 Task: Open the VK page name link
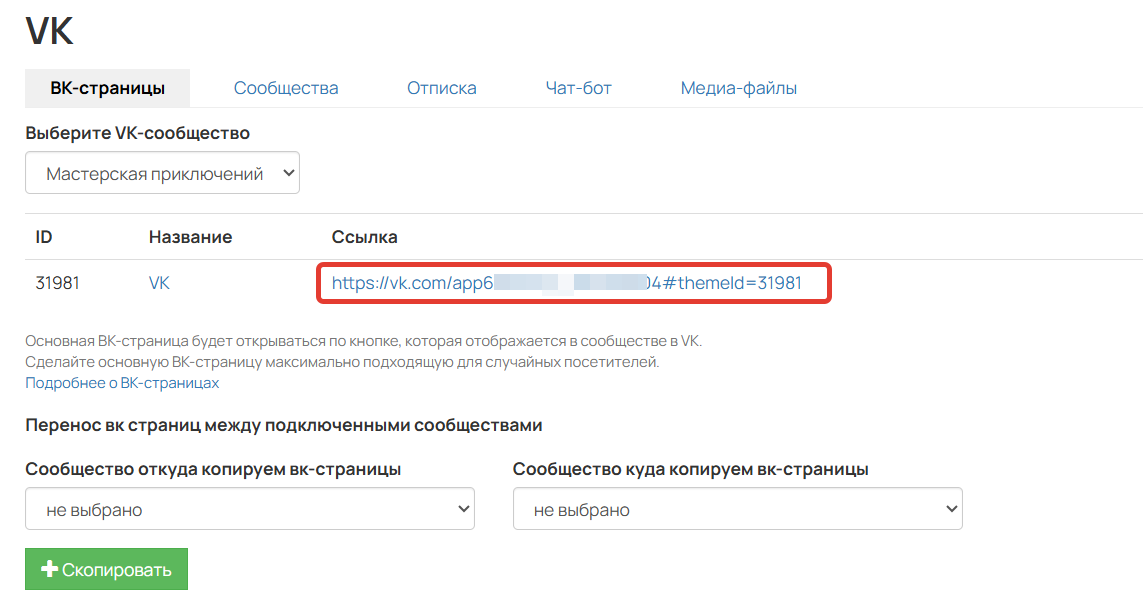pyautogui.click(x=159, y=283)
